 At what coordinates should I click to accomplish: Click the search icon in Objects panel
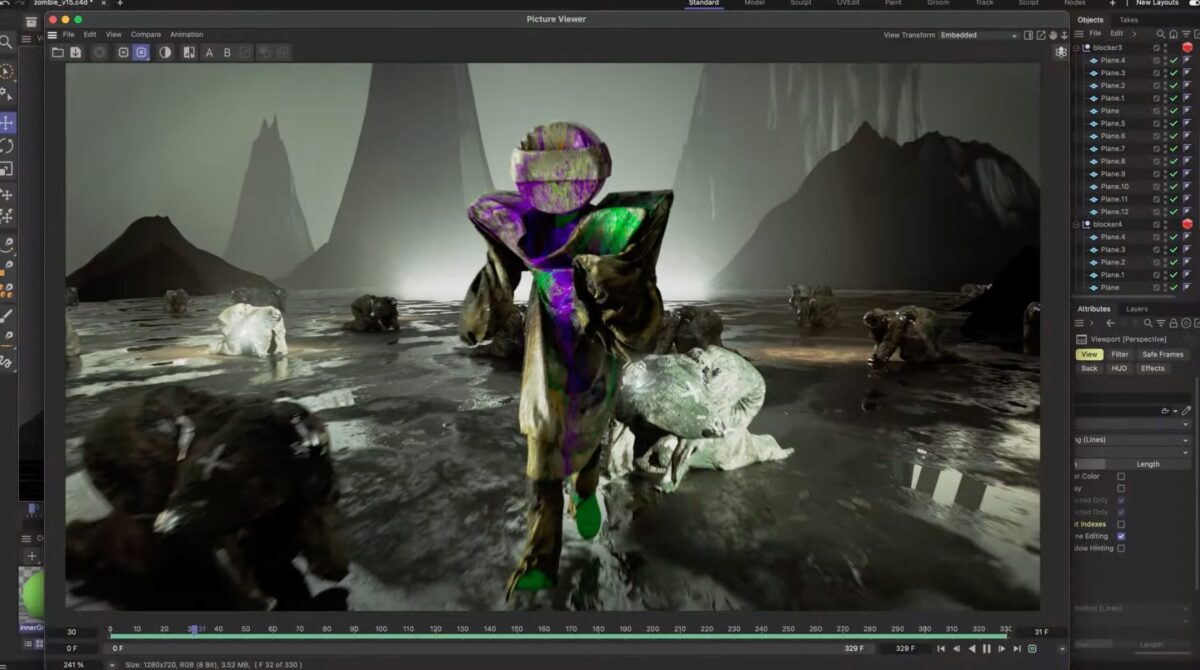(x=1161, y=33)
